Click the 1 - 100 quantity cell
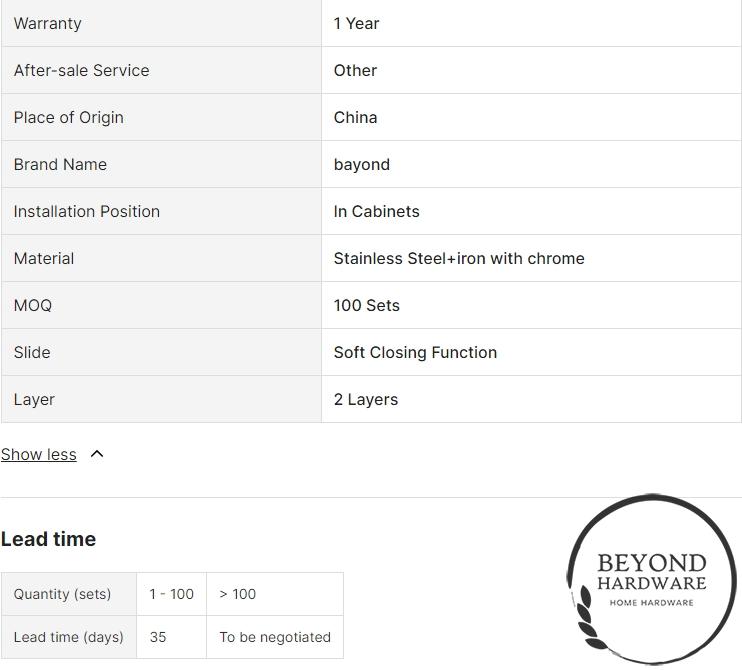 click(x=172, y=594)
